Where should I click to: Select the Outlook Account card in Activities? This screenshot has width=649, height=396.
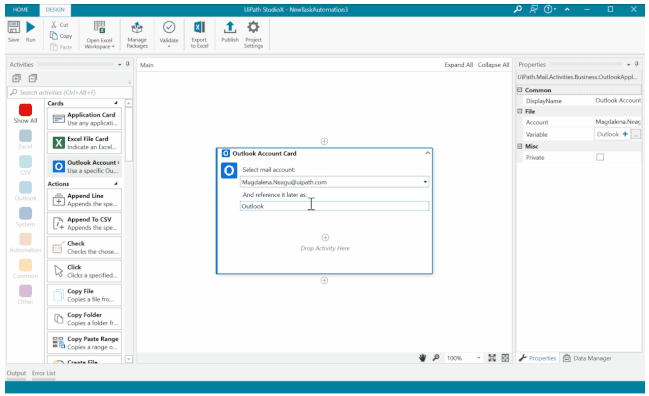point(84,166)
